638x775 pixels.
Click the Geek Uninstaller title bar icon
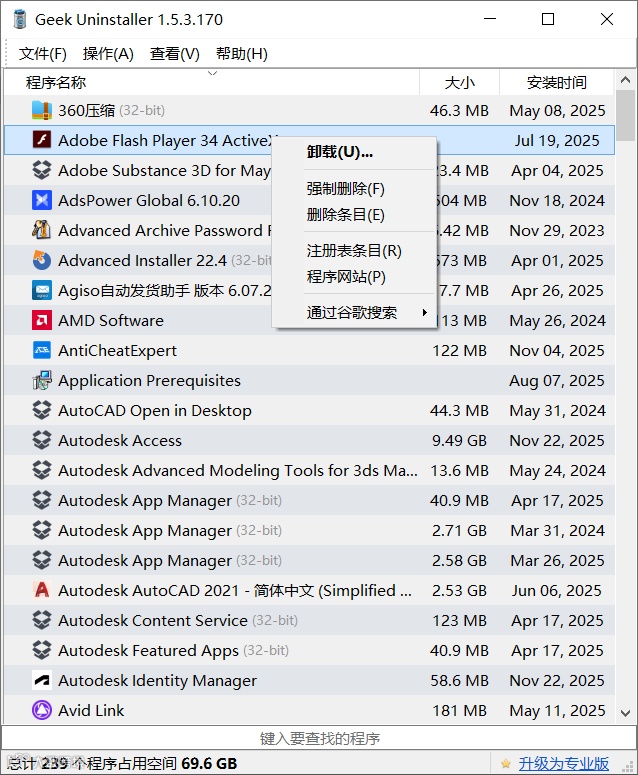(19, 19)
